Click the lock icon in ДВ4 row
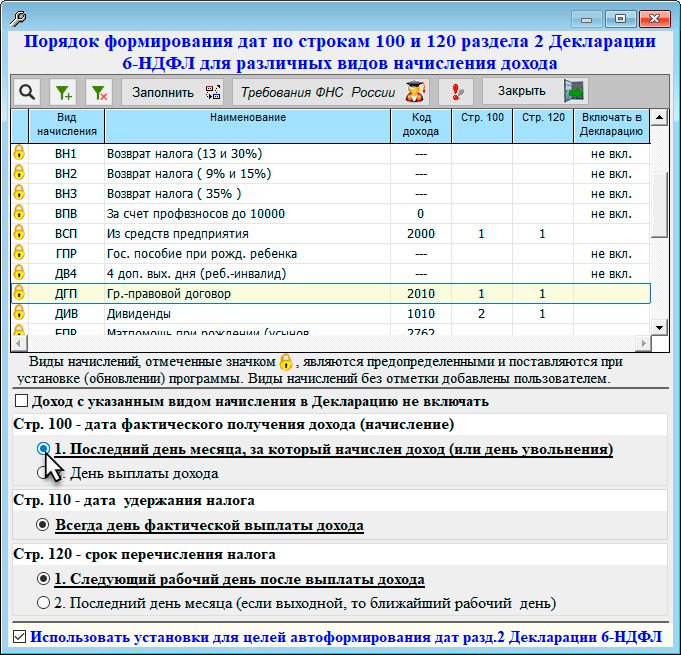The image size is (681, 655). [x=19, y=273]
